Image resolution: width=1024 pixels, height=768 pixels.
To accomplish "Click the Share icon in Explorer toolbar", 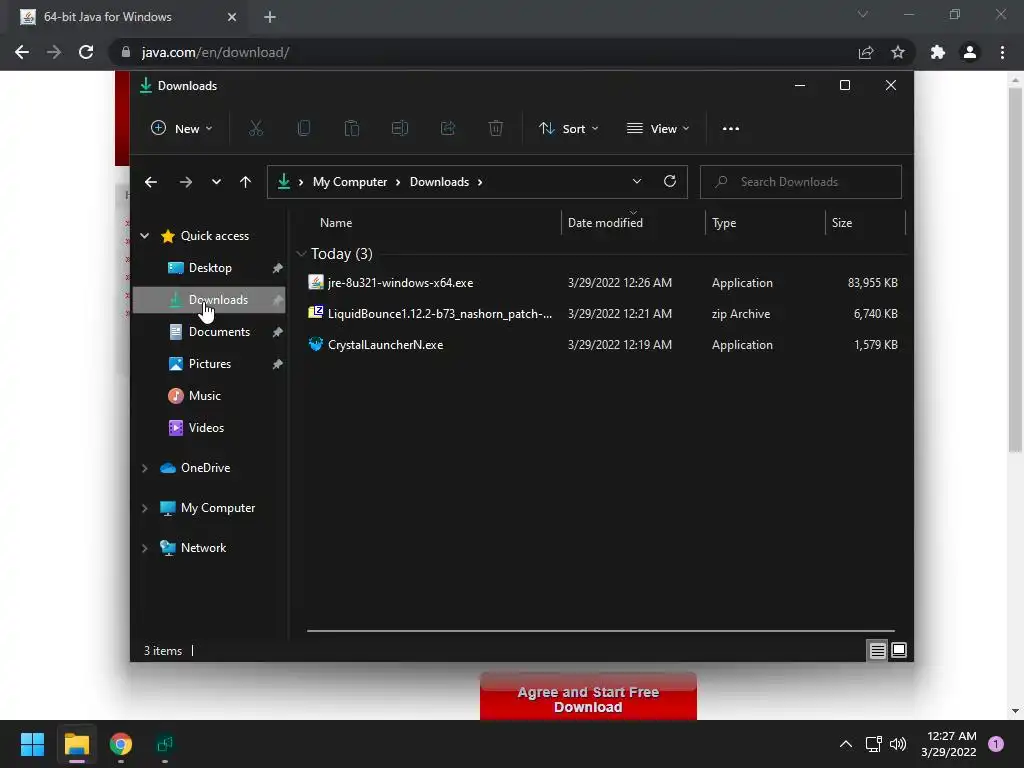I will (x=448, y=129).
